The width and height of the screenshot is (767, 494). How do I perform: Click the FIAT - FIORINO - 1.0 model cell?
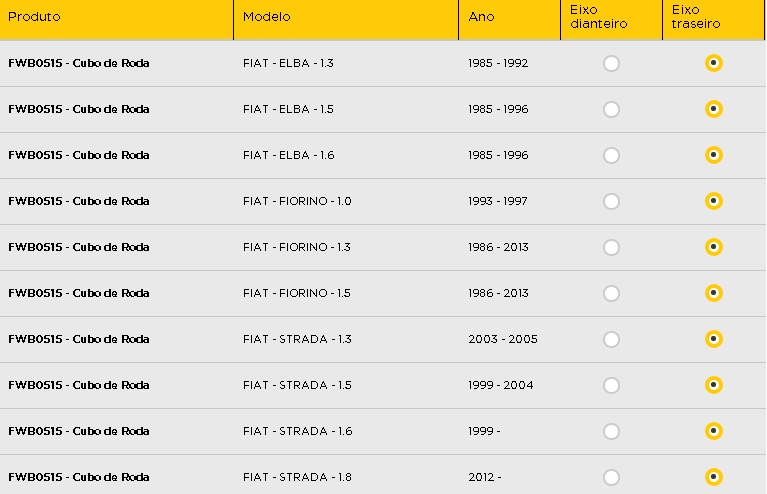coord(297,202)
